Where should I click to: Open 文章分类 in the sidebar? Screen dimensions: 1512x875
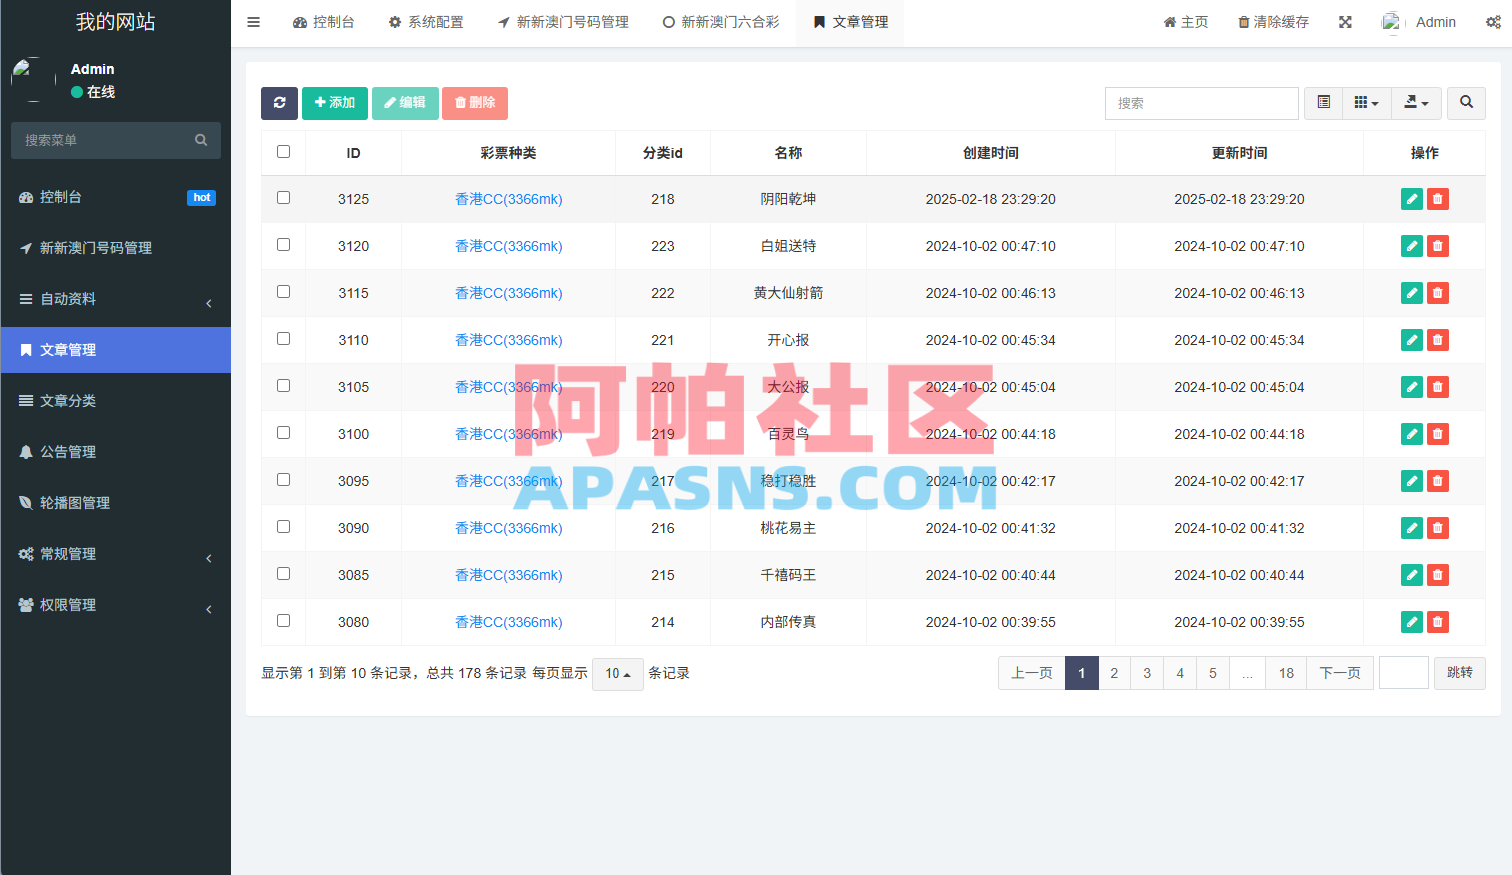coord(116,401)
